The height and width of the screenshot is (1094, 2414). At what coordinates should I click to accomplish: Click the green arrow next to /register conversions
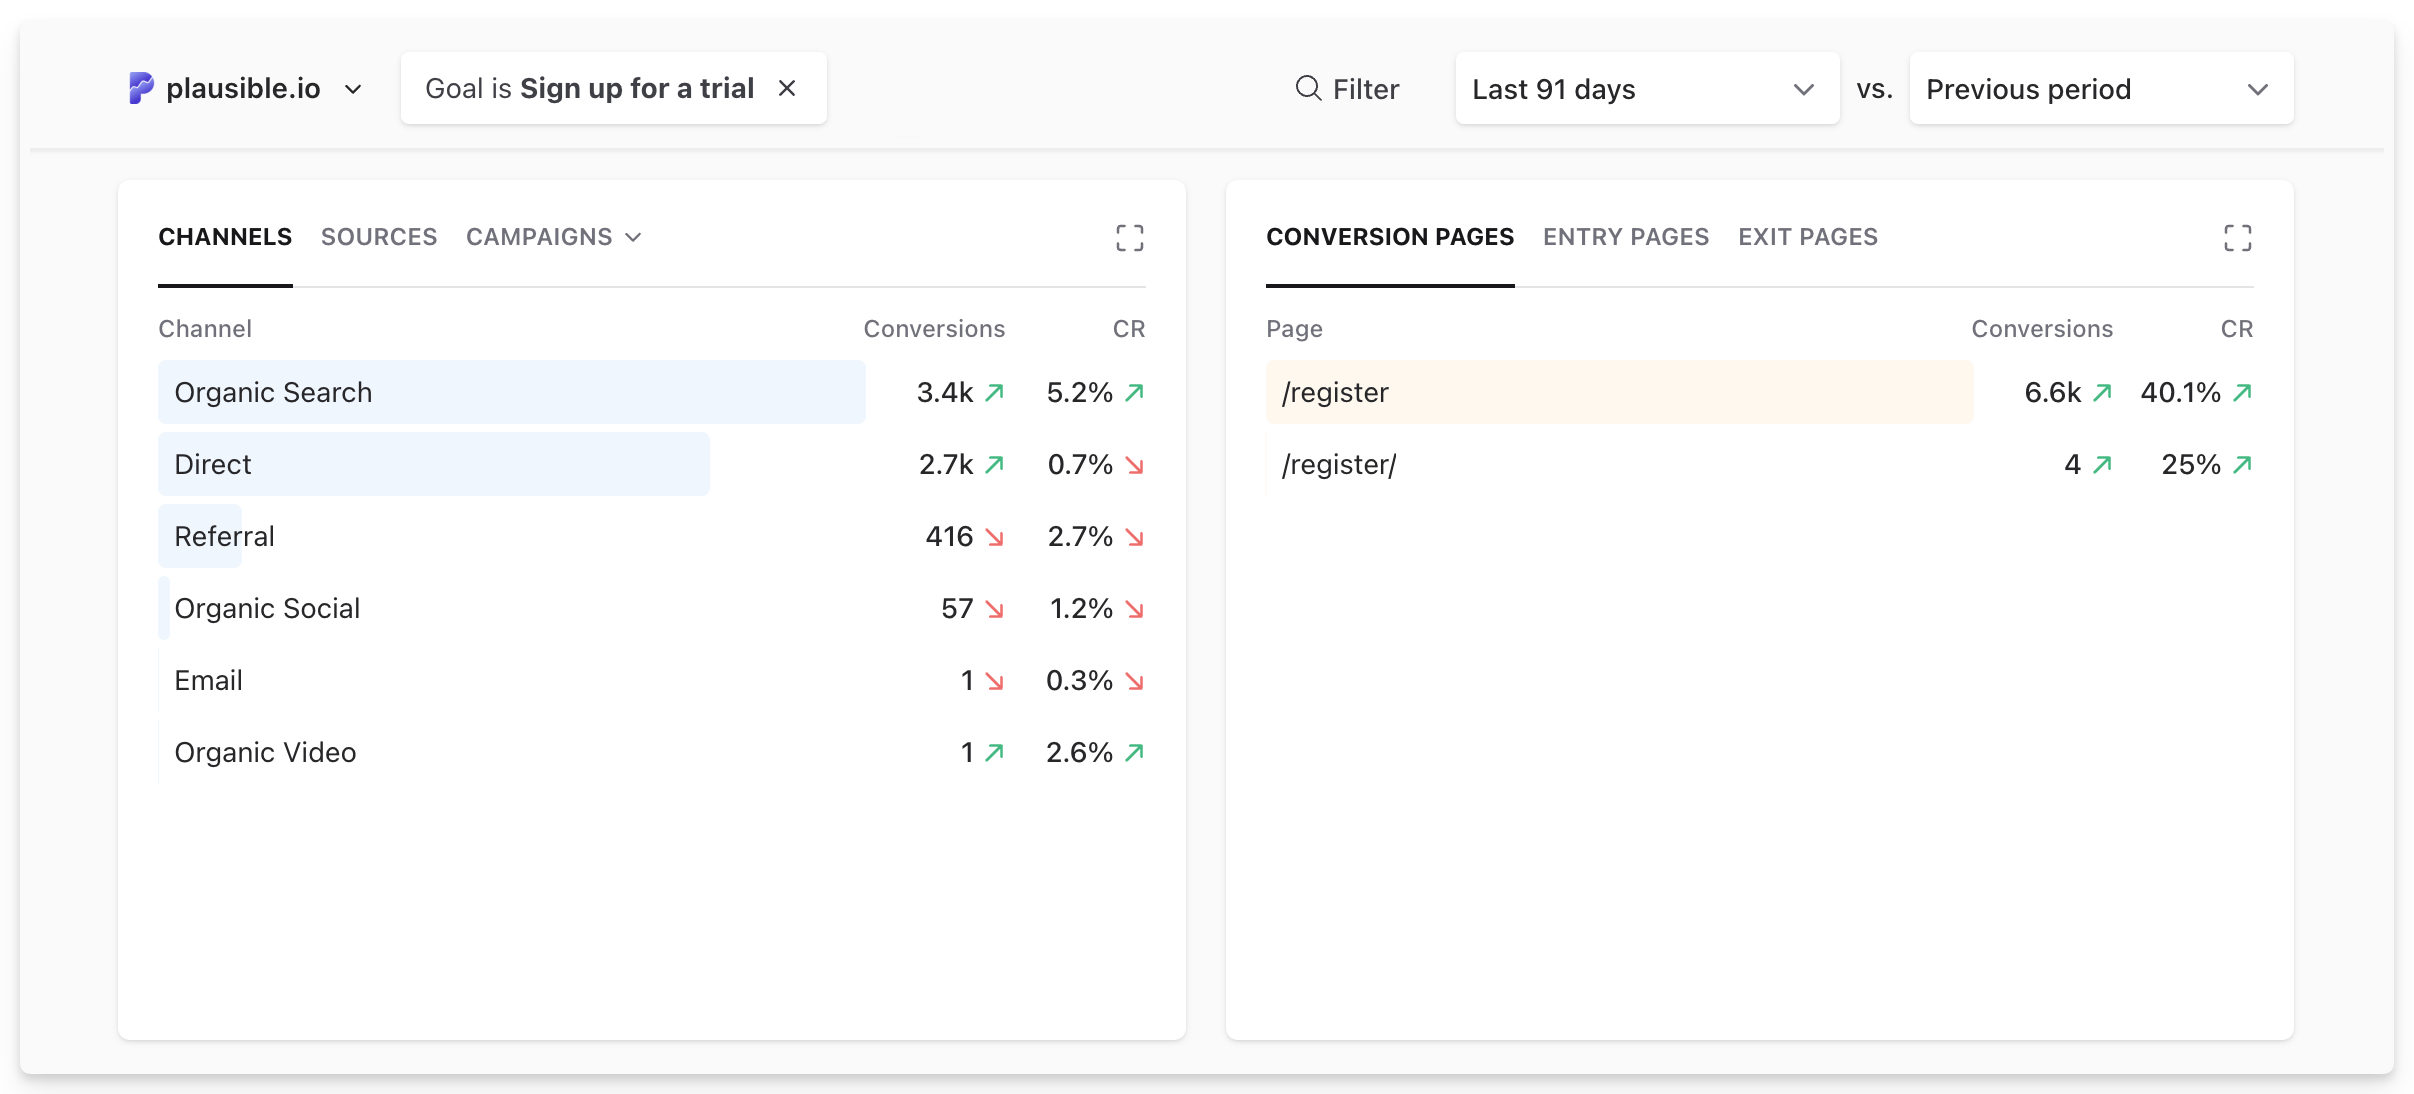(x=2104, y=392)
